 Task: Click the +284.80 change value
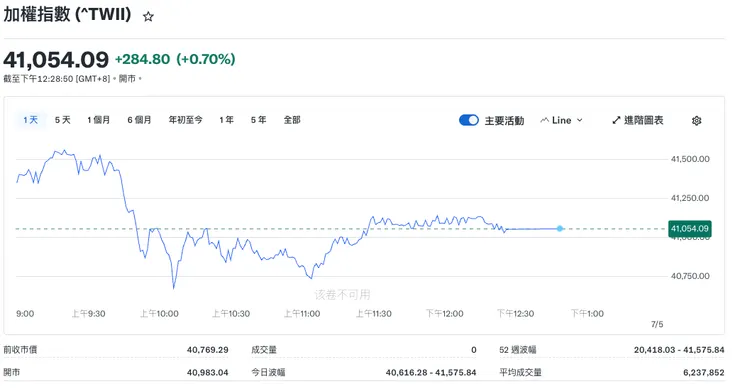pyautogui.click(x=143, y=59)
